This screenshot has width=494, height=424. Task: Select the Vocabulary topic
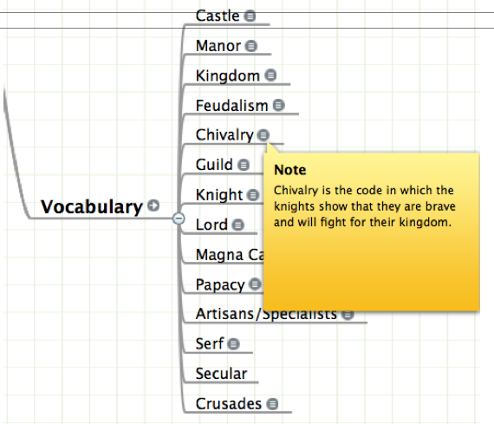pos(92,207)
